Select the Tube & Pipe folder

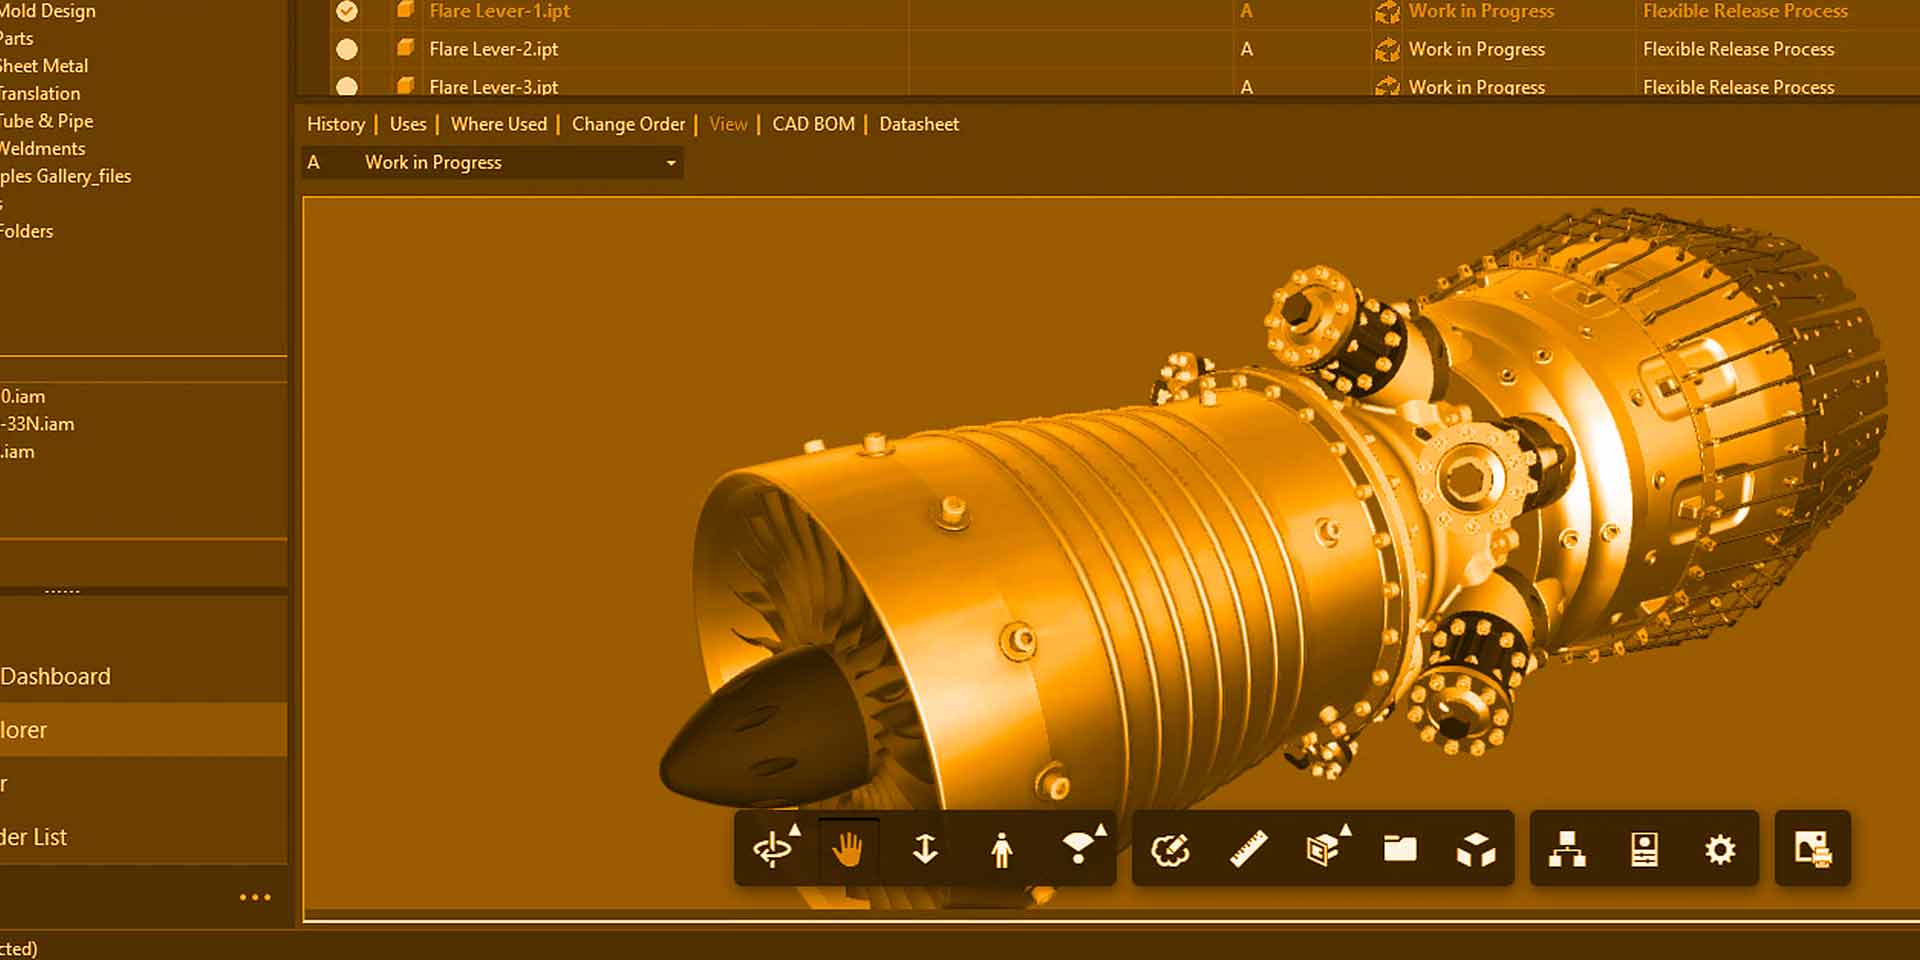point(46,121)
